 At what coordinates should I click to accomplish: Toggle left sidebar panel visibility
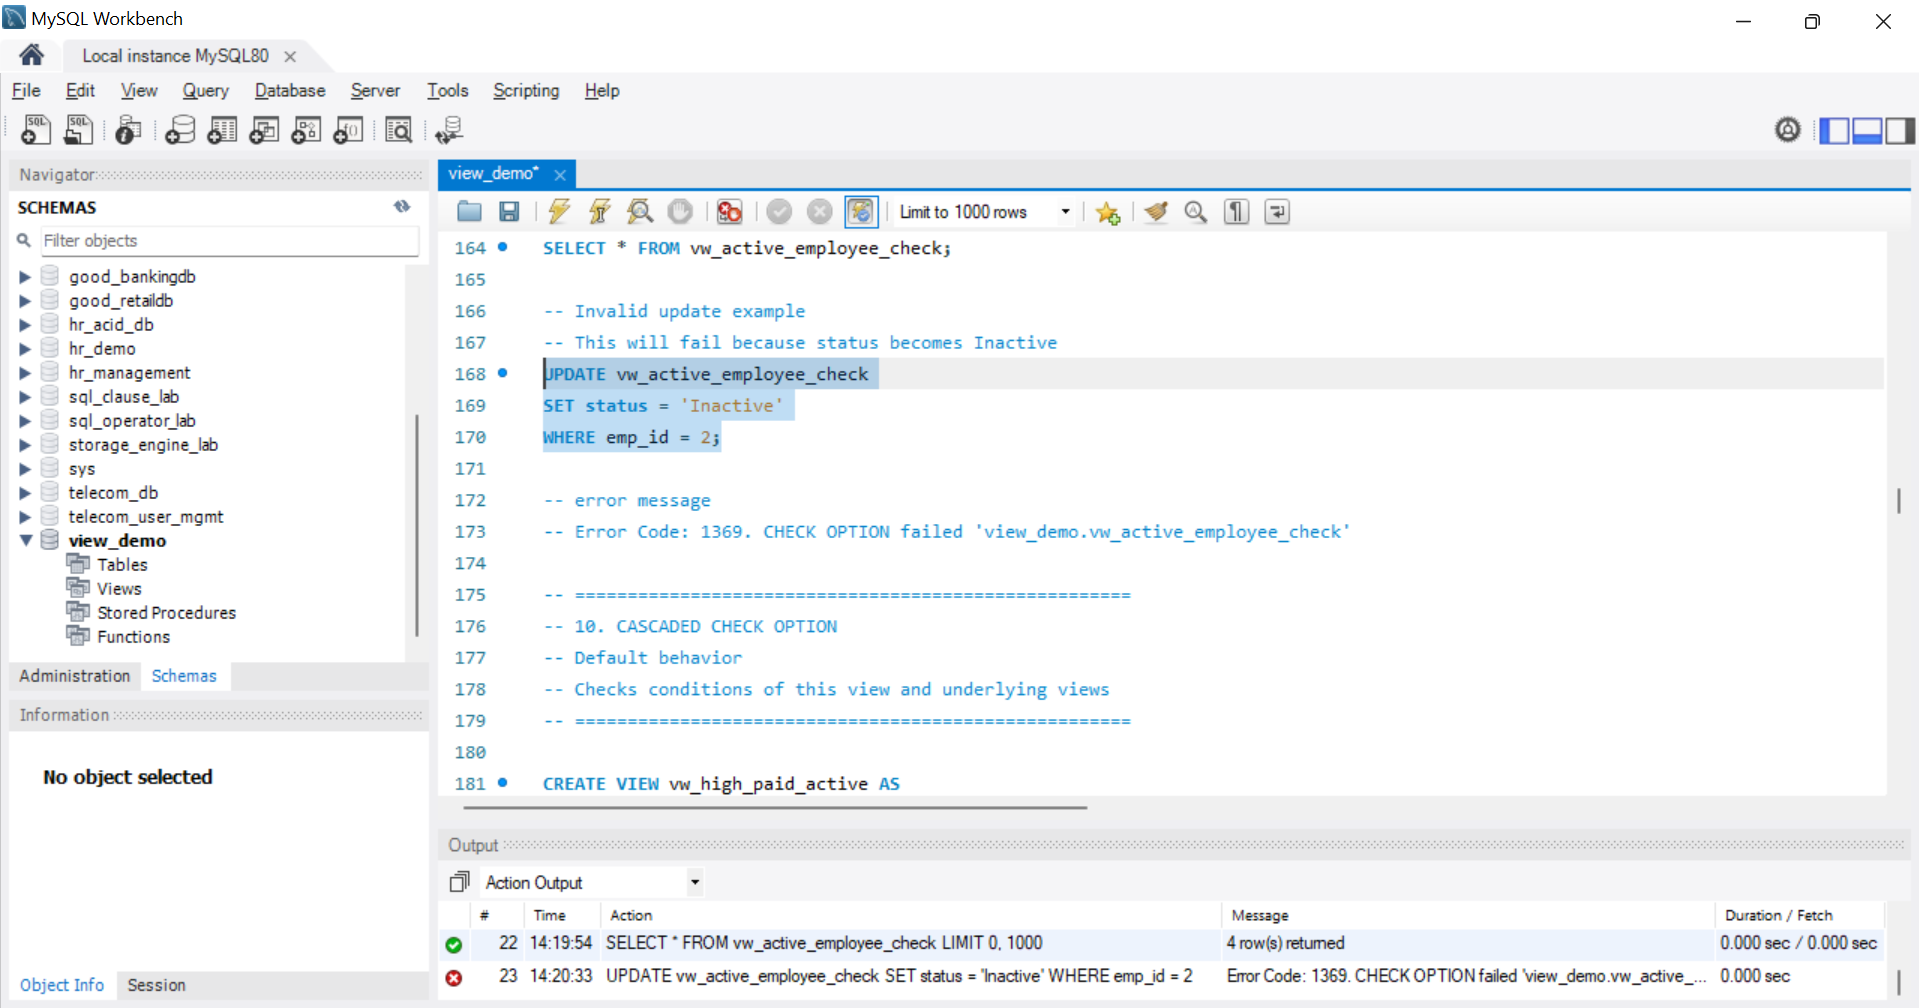pos(1834,130)
